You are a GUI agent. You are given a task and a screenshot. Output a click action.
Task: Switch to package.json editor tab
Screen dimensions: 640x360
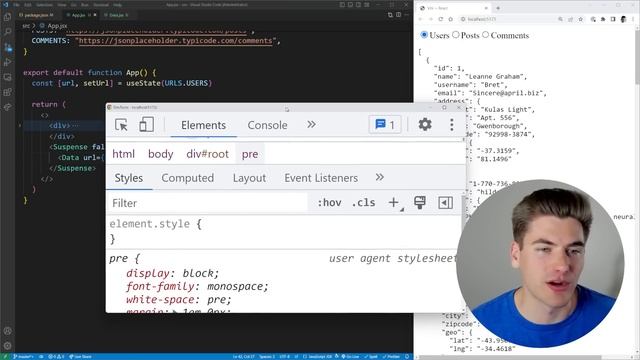[38, 15]
